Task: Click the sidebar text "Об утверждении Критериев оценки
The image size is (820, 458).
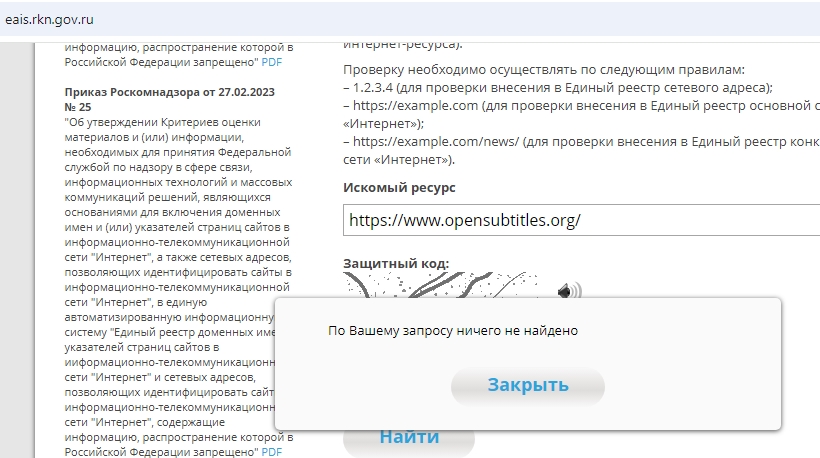Action: click(163, 122)
